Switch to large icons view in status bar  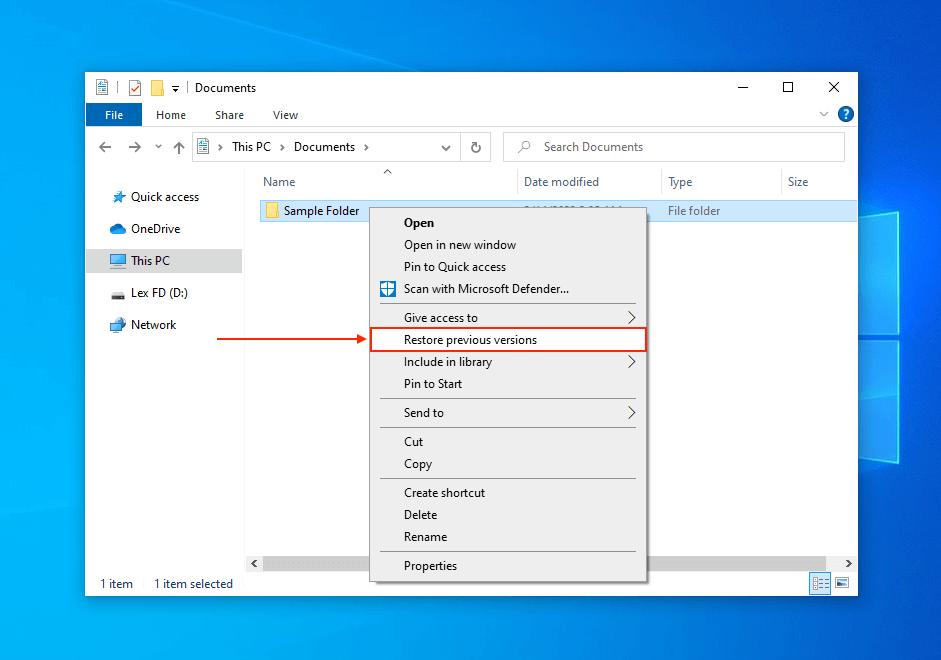[842, 583]
